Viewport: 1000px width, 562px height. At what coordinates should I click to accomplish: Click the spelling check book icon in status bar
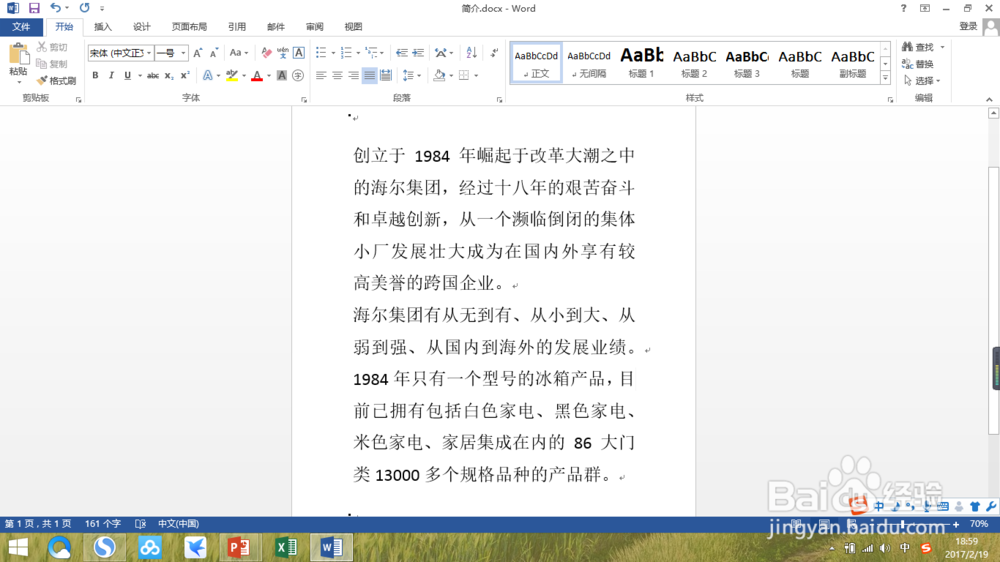pyautogui.click(x=140, y=524)
